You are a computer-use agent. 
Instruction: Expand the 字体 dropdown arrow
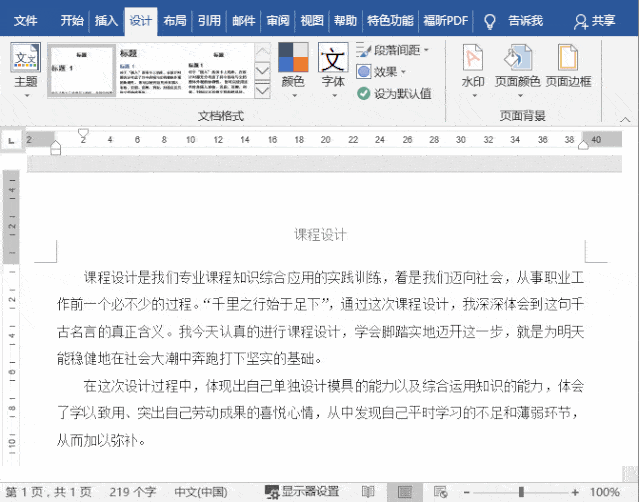(x=334, y=96)
